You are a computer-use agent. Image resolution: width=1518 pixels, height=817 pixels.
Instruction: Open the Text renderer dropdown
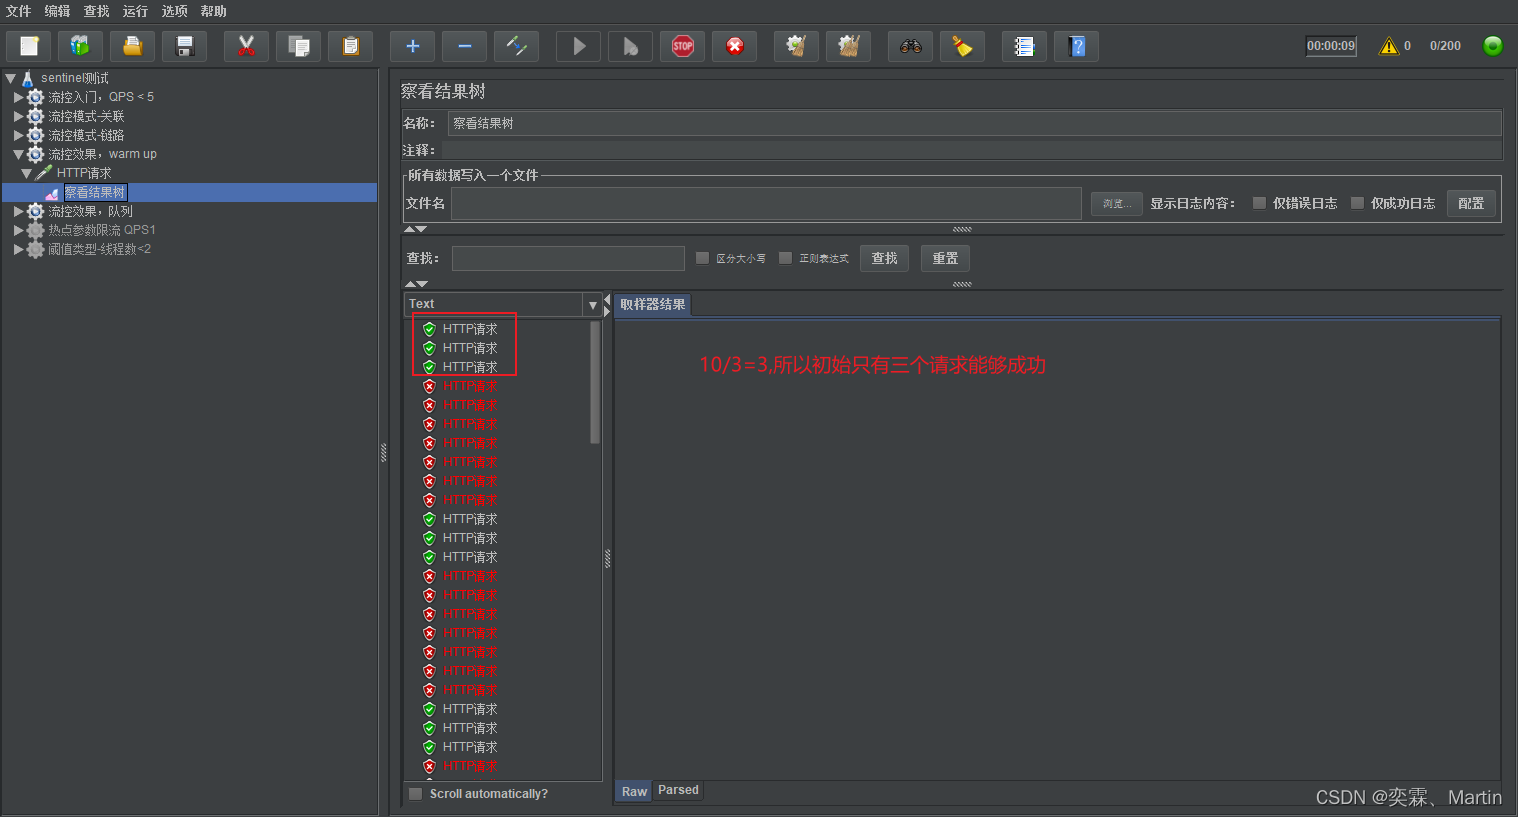tap(592, 304)
